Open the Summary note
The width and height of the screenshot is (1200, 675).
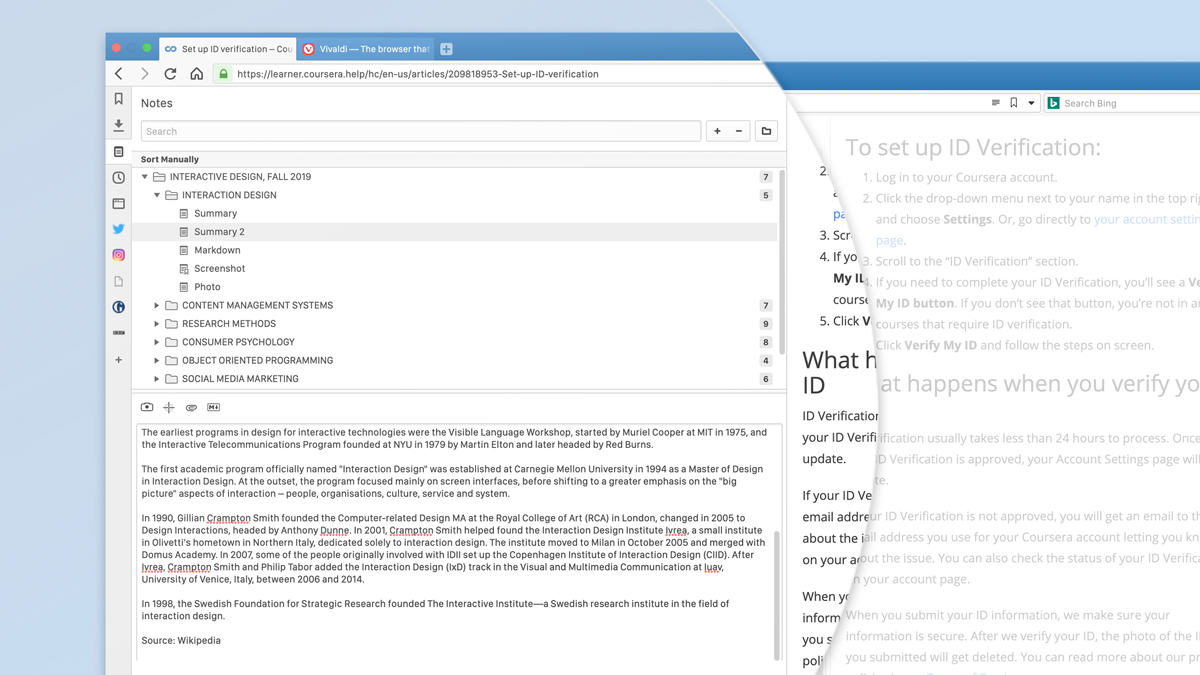215,213
